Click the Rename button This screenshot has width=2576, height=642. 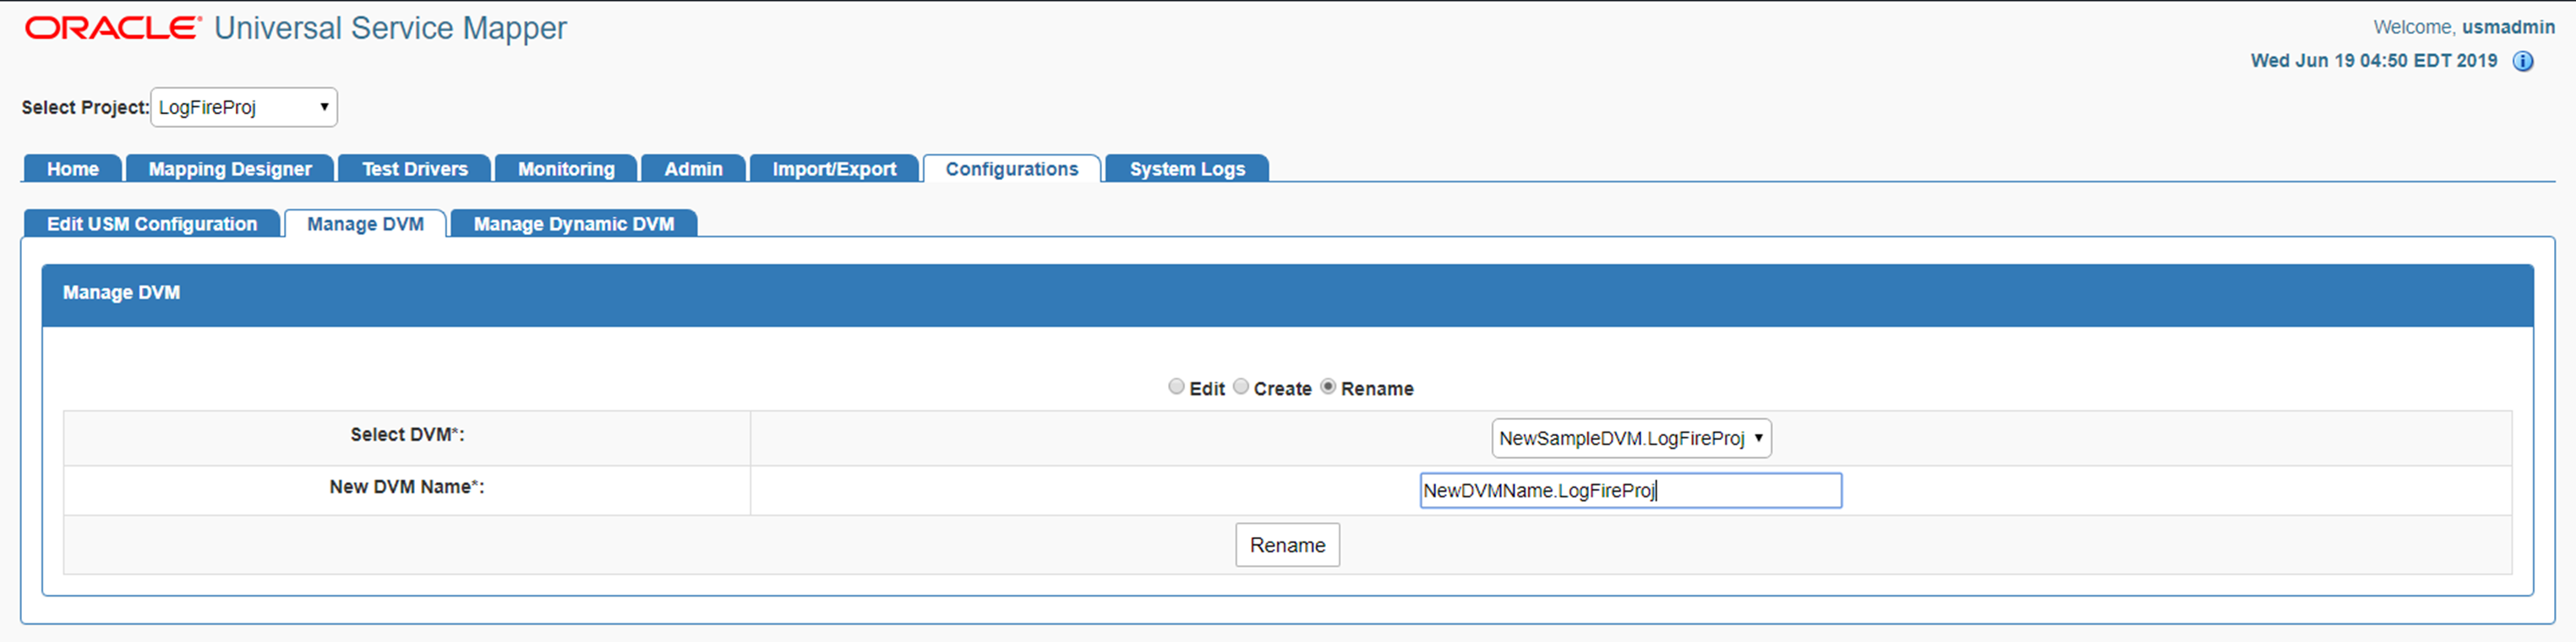(1287, 545)
